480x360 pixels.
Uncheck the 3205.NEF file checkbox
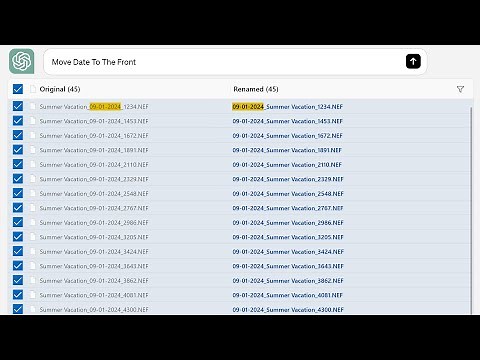[18, 237]
